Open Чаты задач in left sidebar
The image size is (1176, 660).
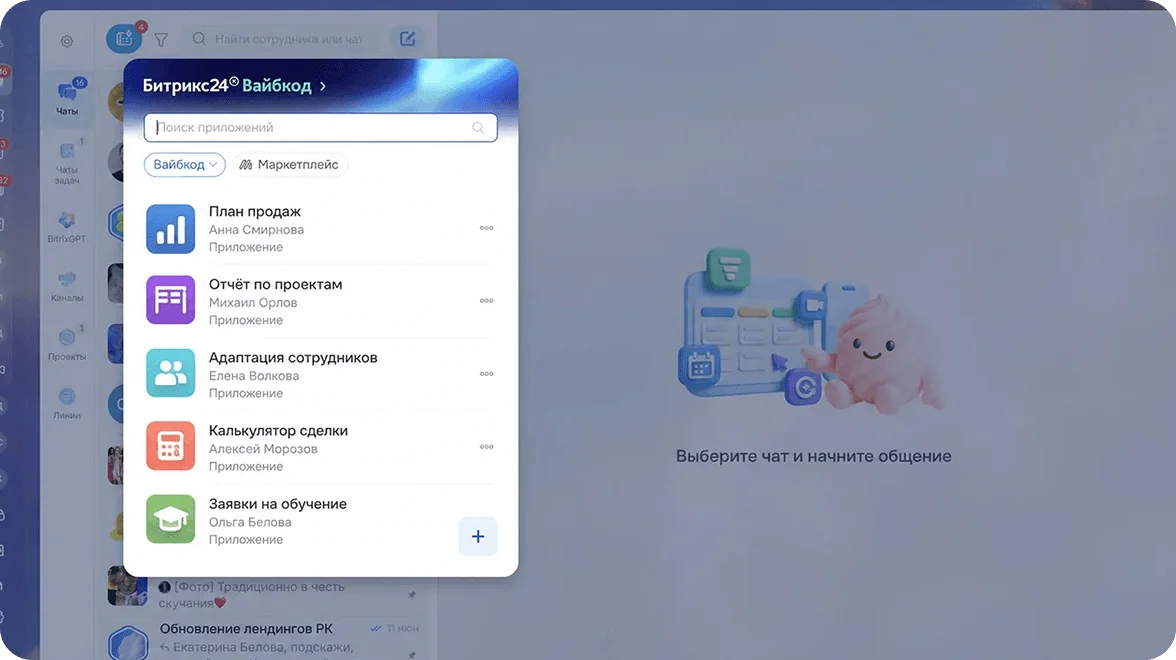(67, 162)
